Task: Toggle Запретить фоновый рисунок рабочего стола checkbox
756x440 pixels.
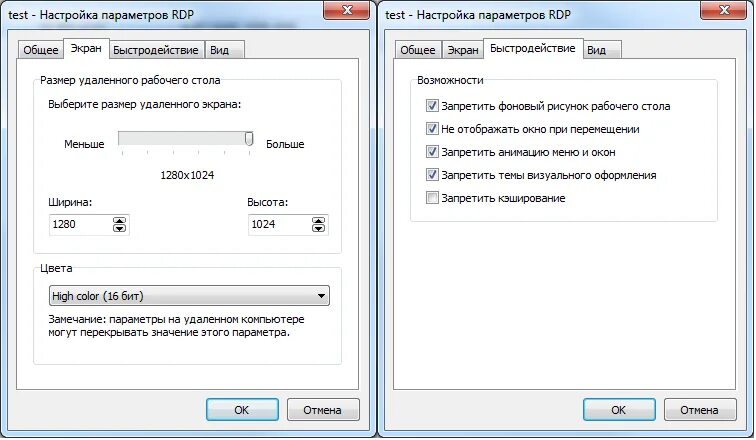Action: point(432,106)
